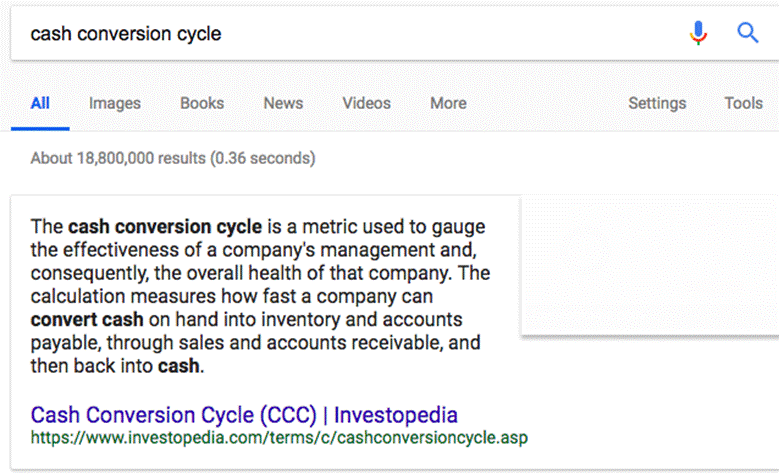
Task: Switch to the Images tab
Action: pyautogui.click(x=114, y=103)
